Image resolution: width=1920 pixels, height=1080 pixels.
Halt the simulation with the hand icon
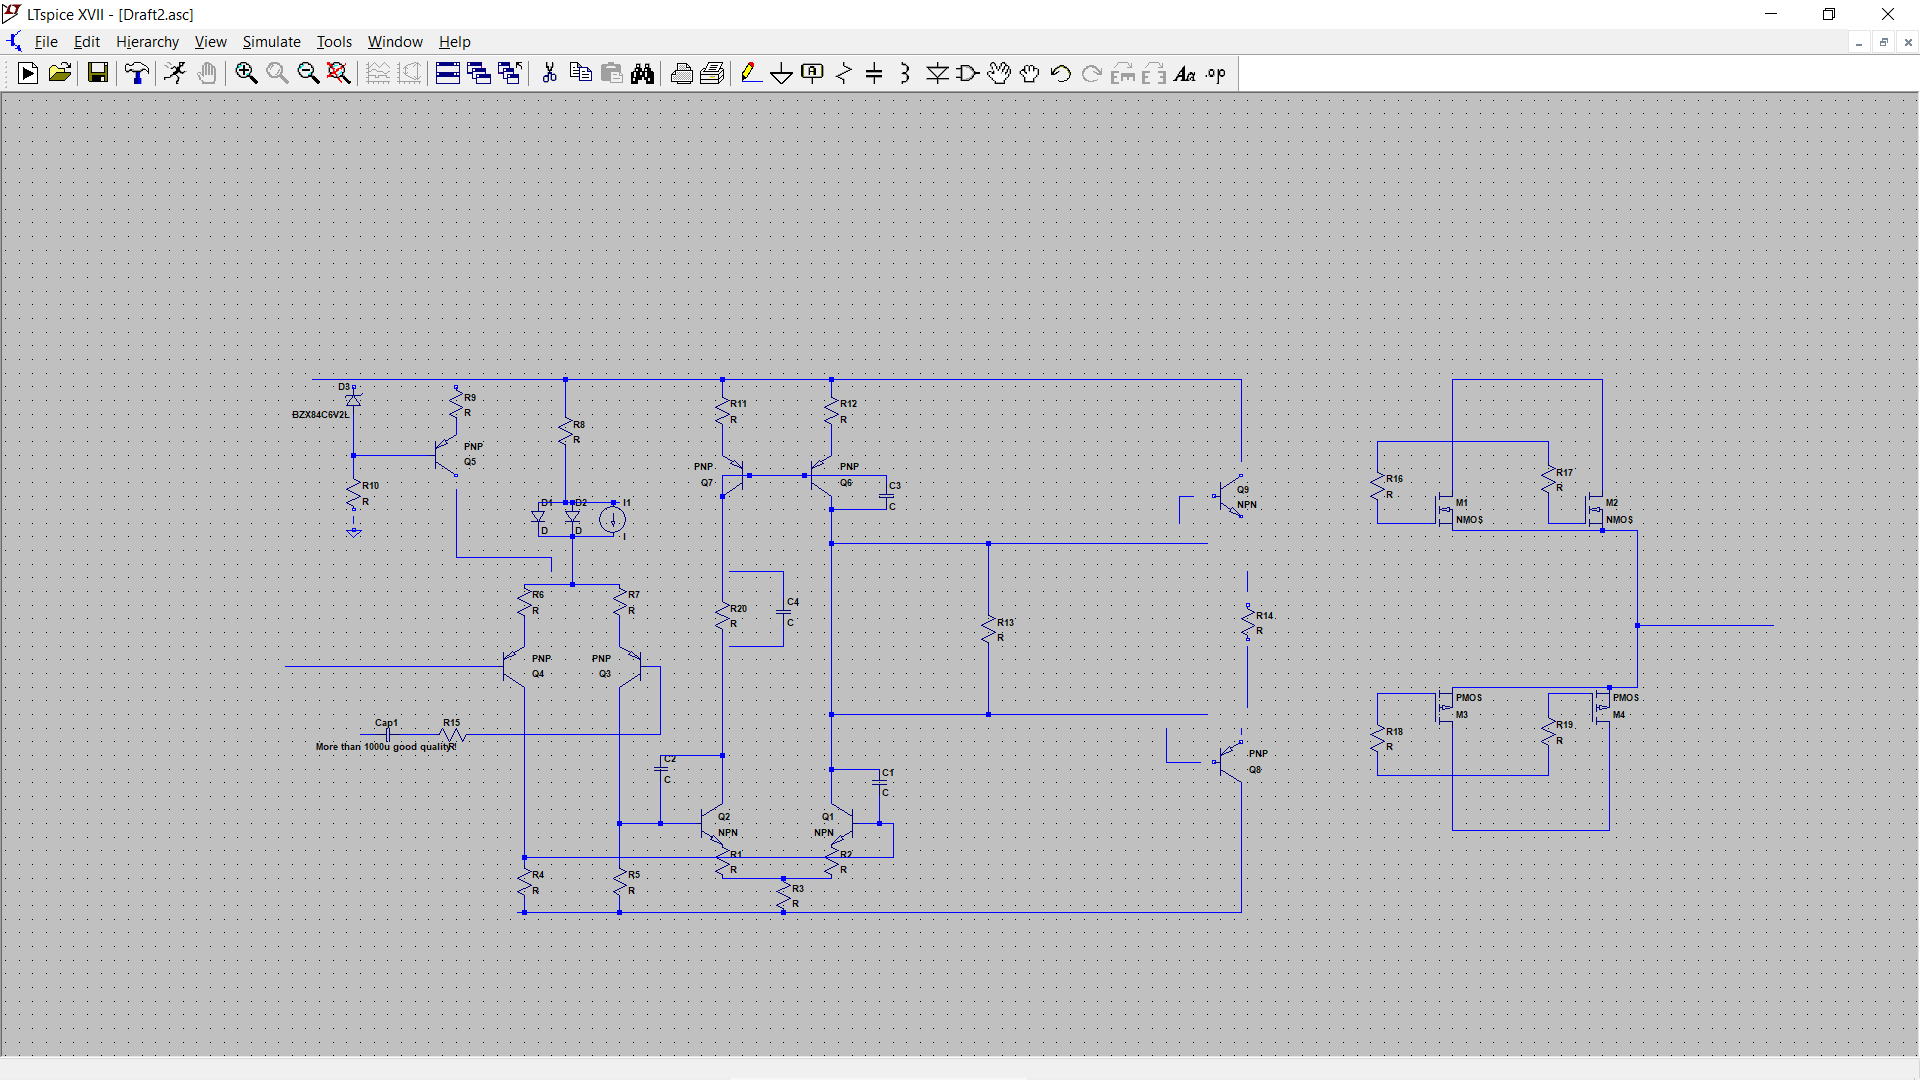click(x=207, y=73)
